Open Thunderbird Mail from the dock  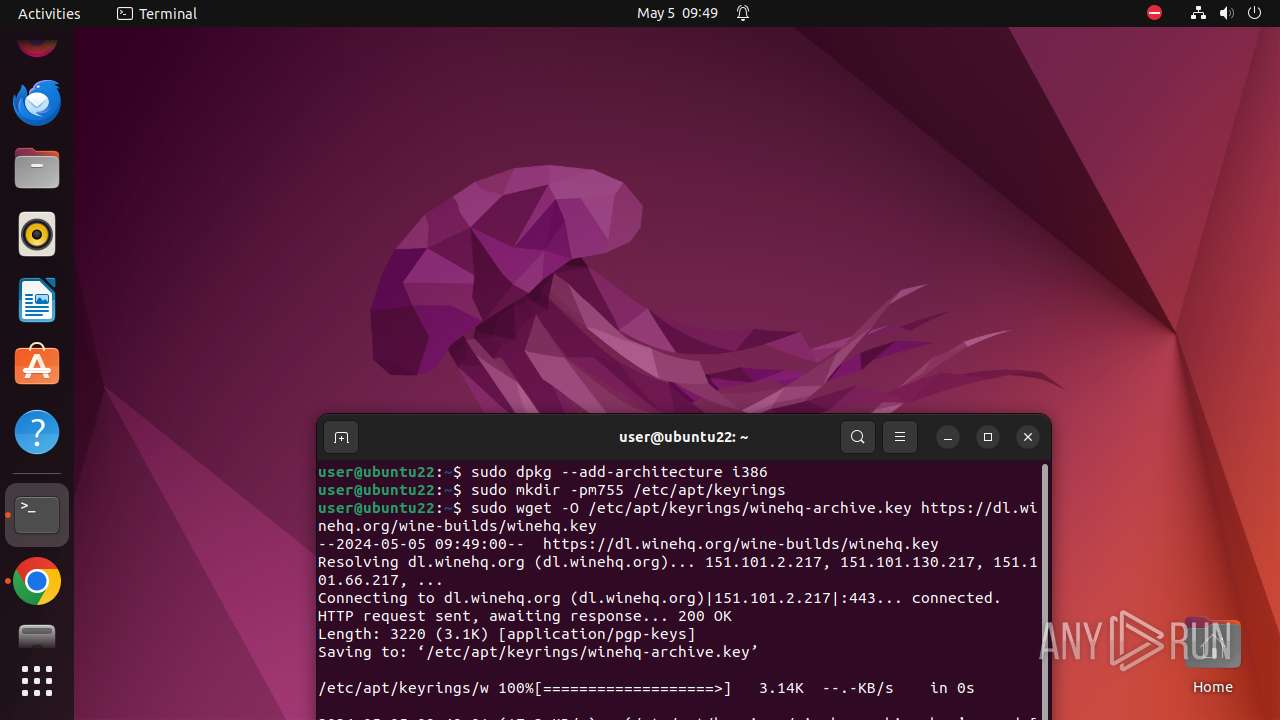pyautogui.click(x=37, y=102)
